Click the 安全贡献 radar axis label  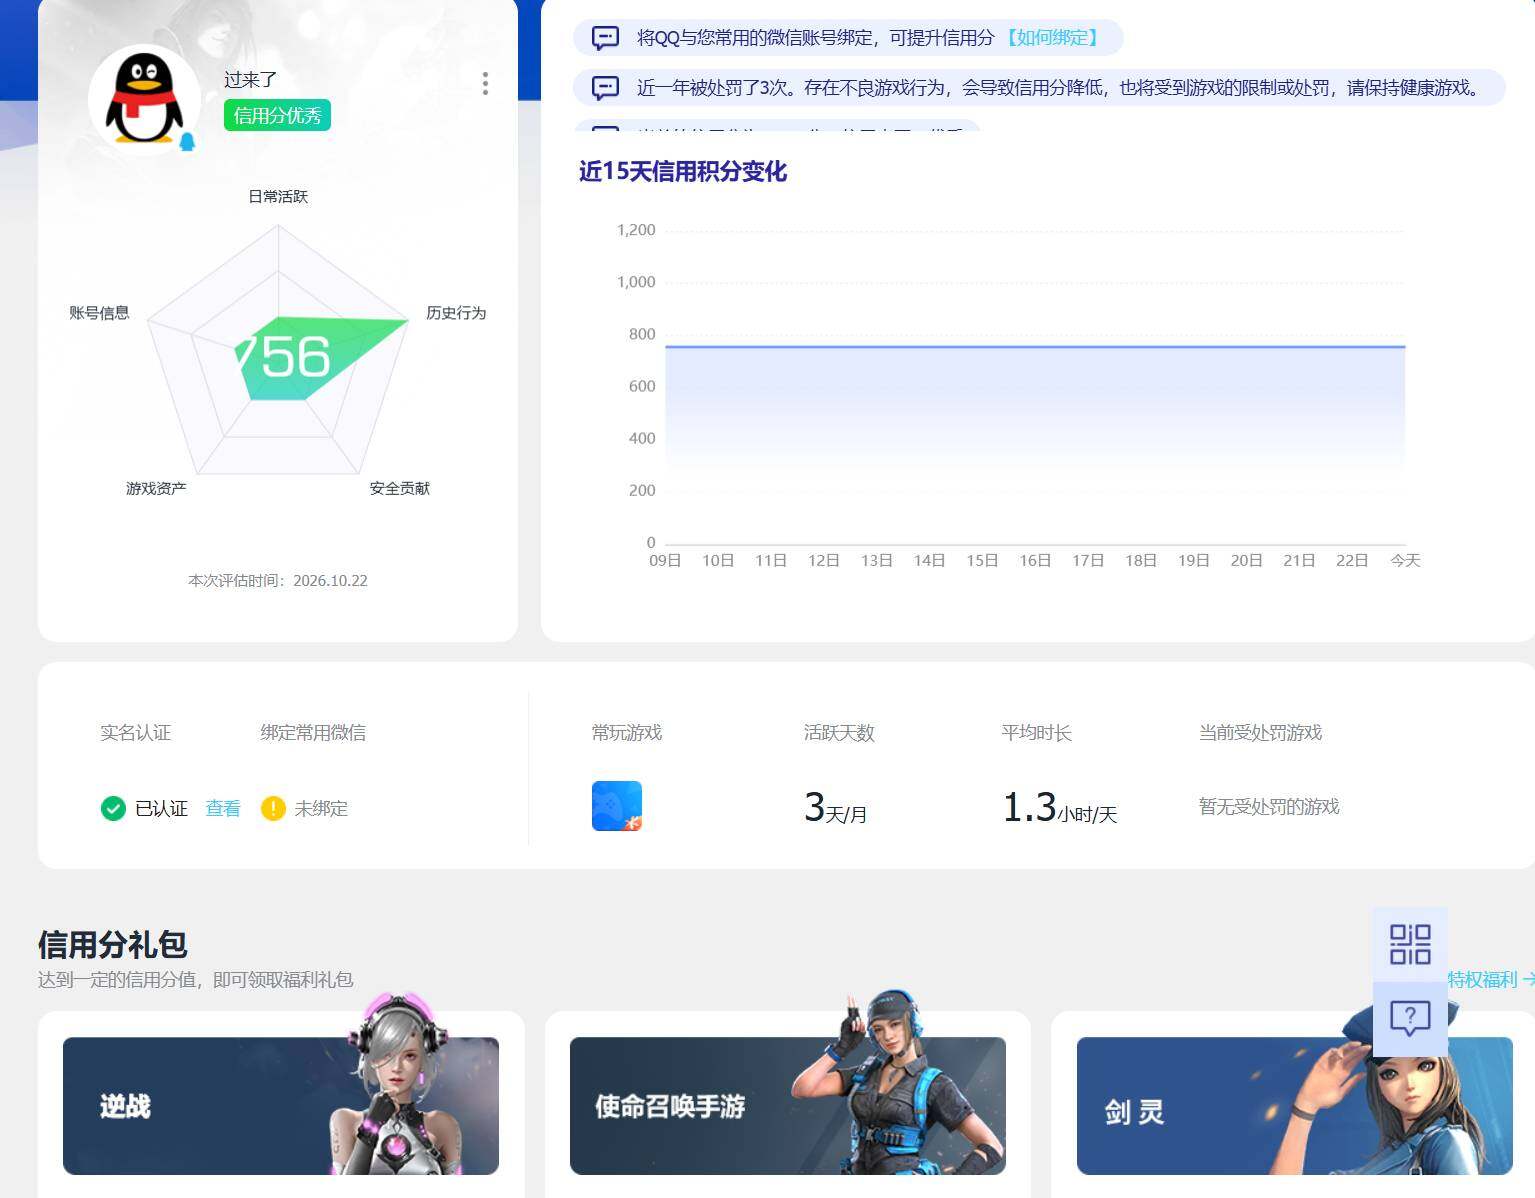[400, 488]
